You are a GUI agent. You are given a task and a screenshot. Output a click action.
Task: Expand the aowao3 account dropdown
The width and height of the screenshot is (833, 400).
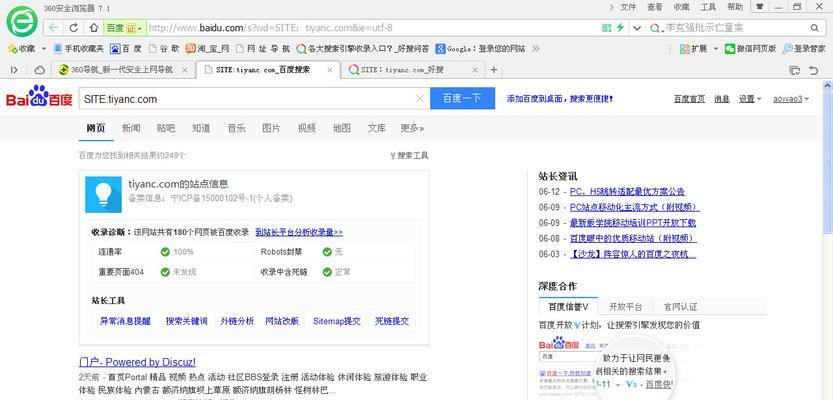(792, 99)
